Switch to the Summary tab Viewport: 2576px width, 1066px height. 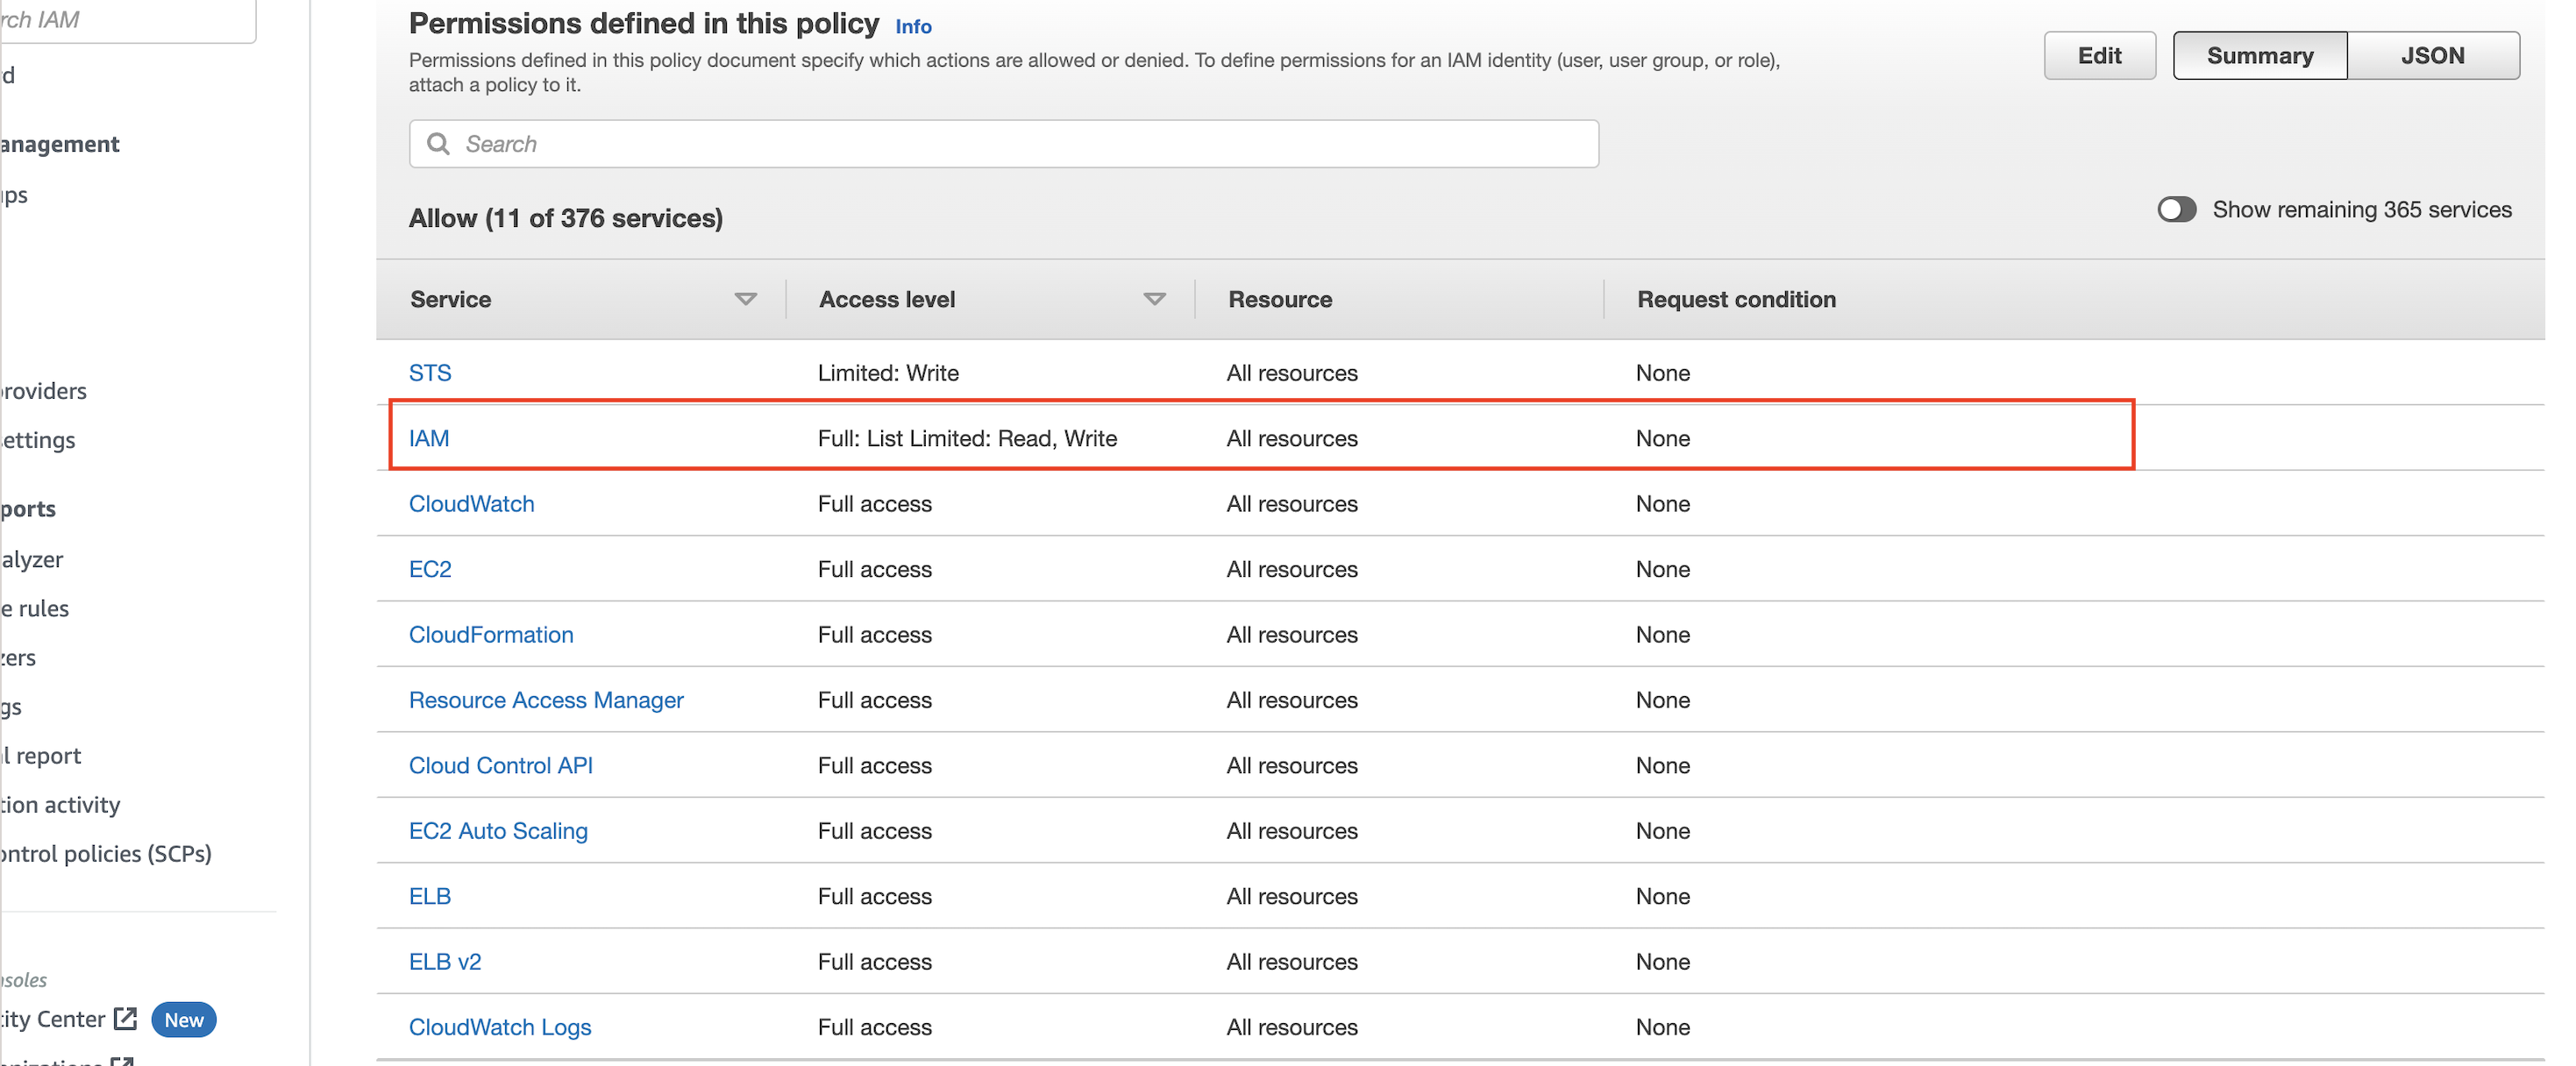coord(2259,56)
